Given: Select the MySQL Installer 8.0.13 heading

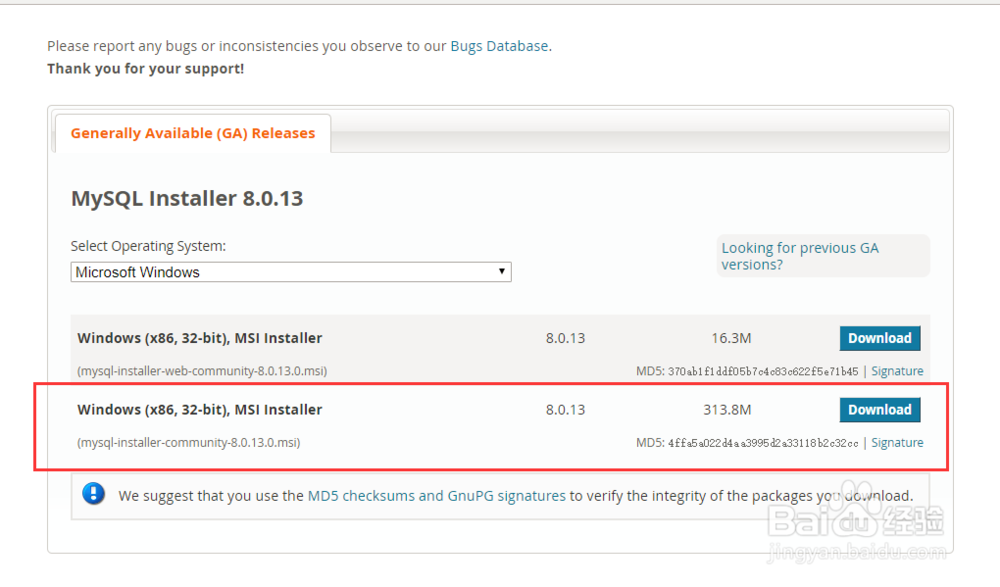Looking at the screenshot, I should pos(186,198).
